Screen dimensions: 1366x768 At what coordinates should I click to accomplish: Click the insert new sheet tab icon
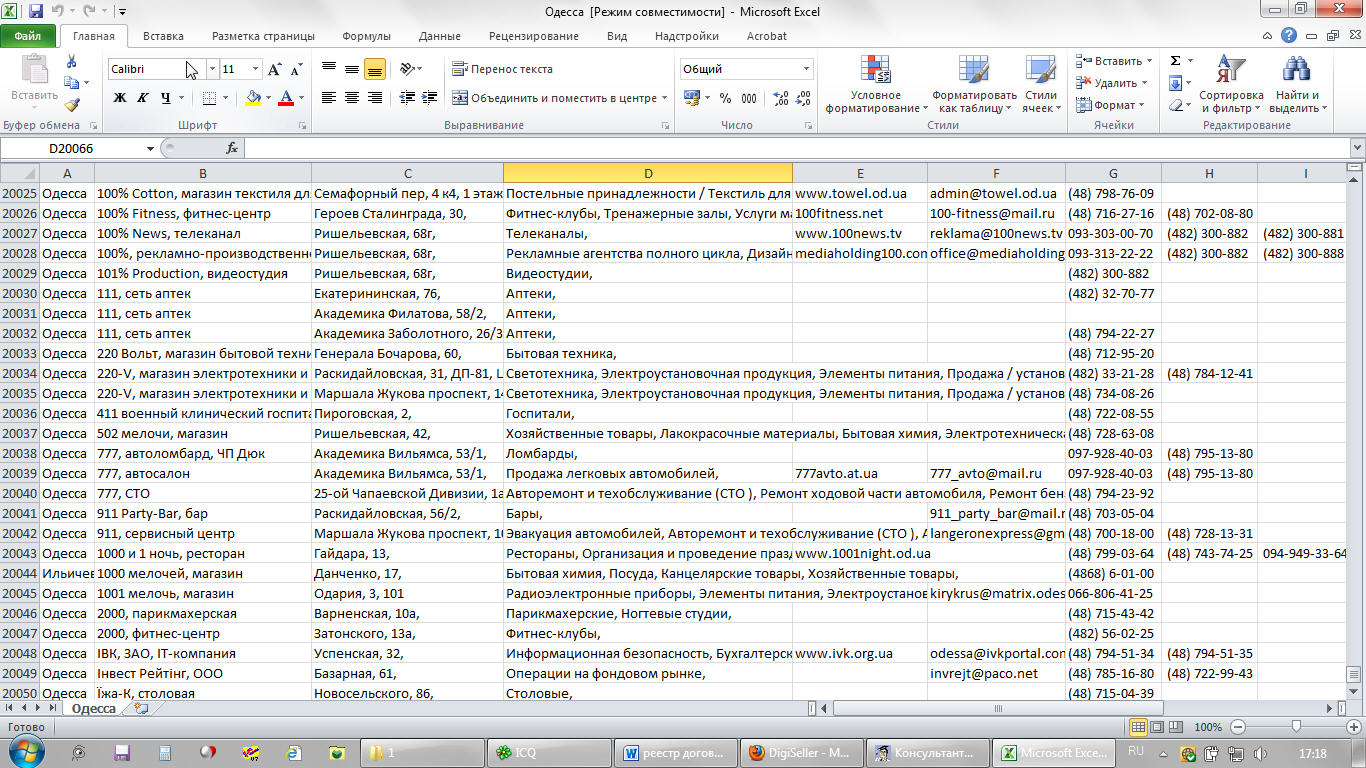pos(141,708)
